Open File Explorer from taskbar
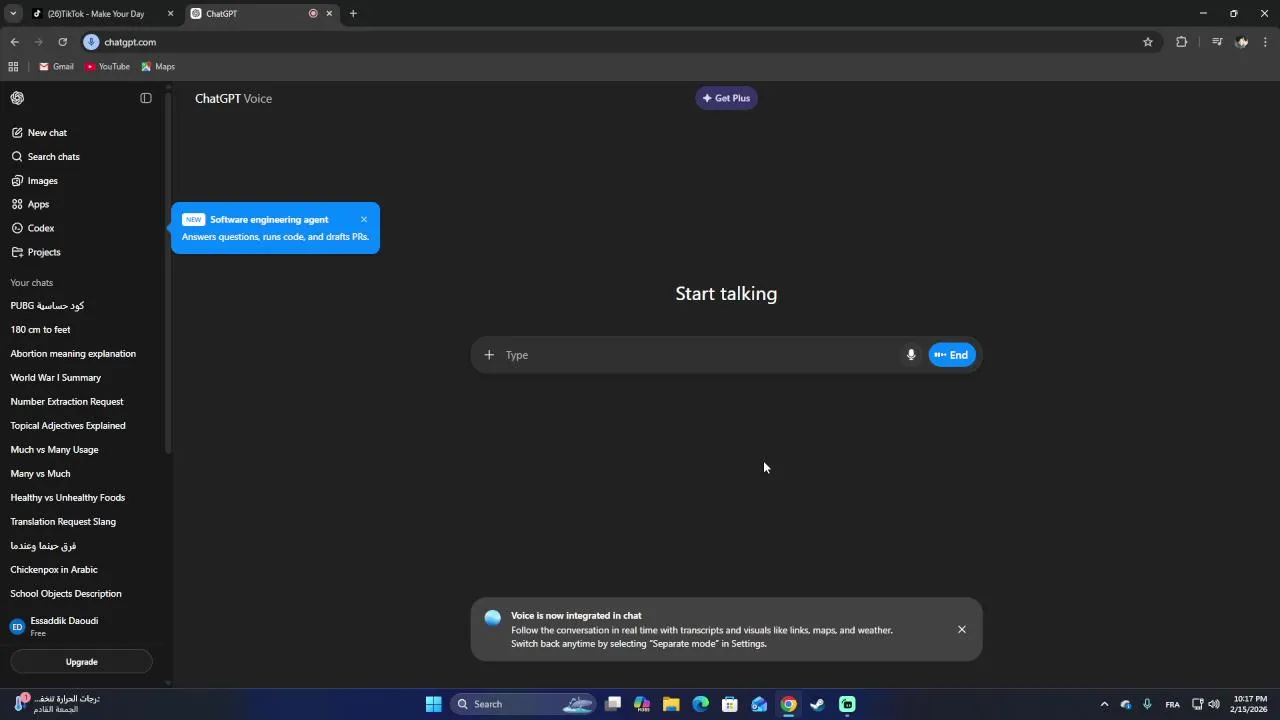 [x=671, y=704]
